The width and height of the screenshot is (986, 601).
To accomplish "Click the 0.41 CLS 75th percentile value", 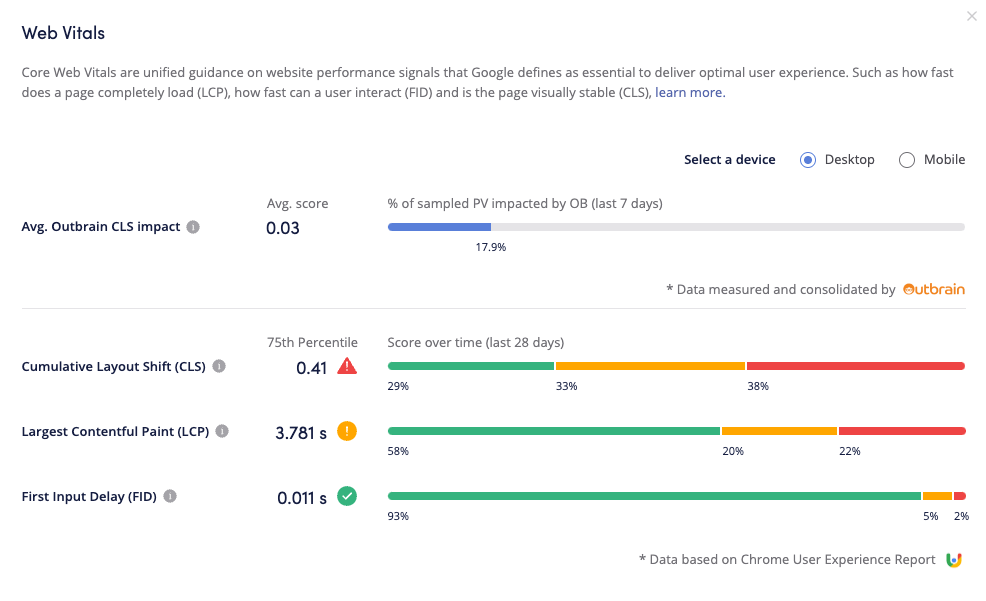I will 311,368.
